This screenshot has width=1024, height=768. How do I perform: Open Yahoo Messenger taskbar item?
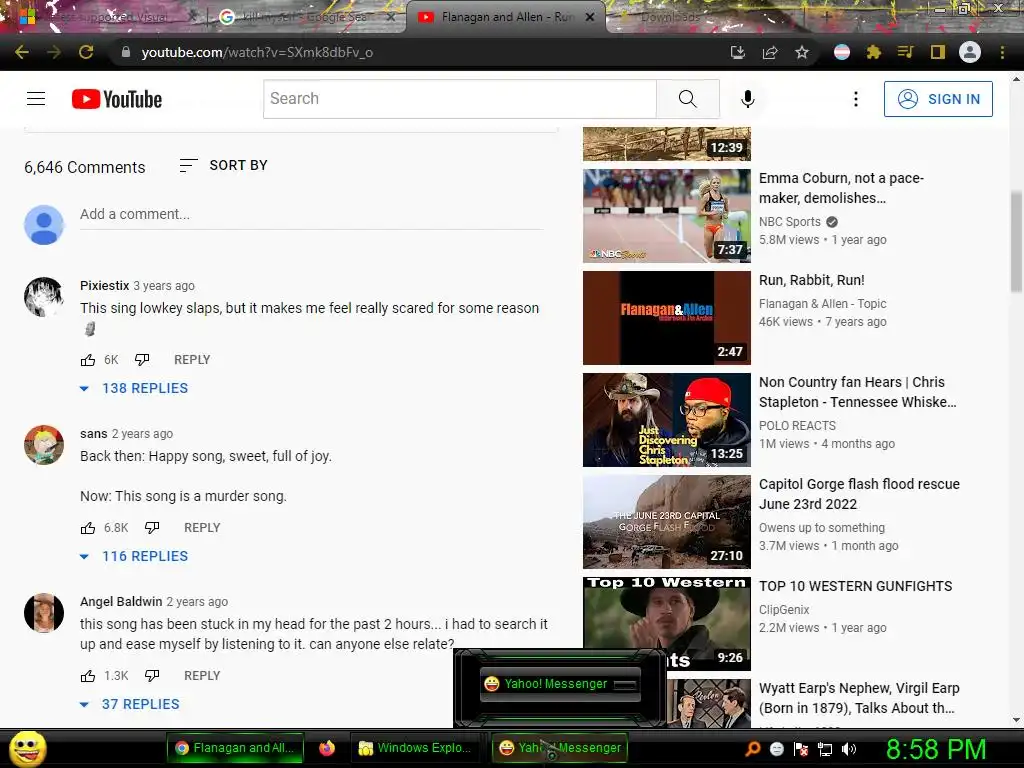[560, 748]
